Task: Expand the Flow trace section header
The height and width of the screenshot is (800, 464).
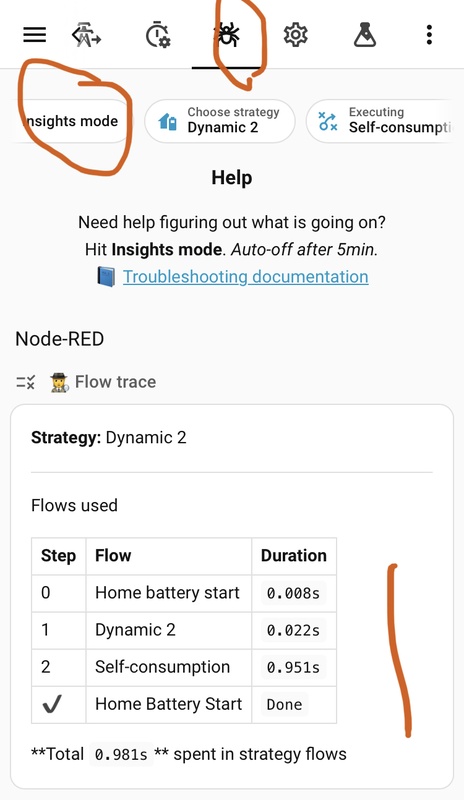Action: tap(86, 382)
